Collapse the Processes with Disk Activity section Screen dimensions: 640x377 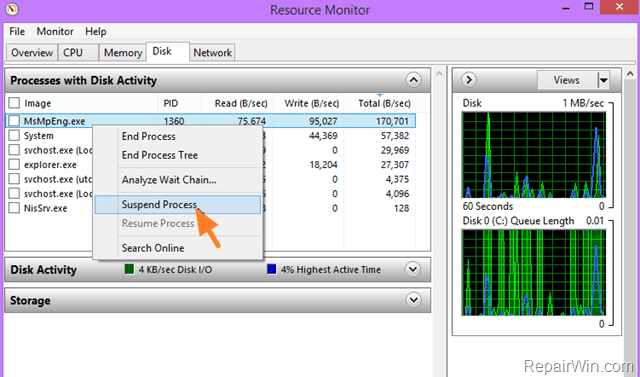413,80
